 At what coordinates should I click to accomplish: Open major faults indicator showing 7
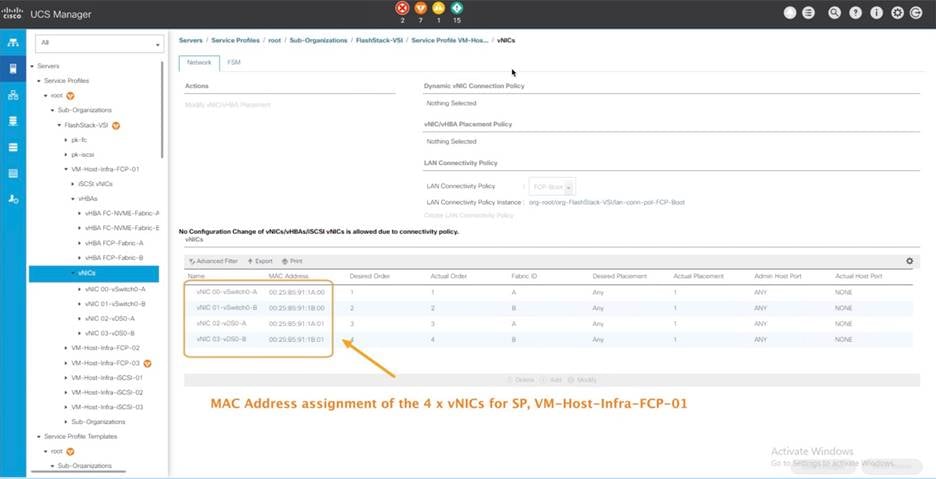[x=420, y=8]
